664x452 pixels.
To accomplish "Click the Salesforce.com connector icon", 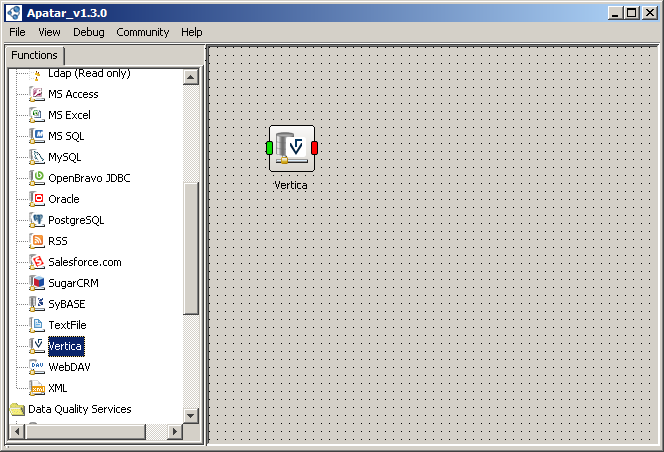I will click(37, 262).
